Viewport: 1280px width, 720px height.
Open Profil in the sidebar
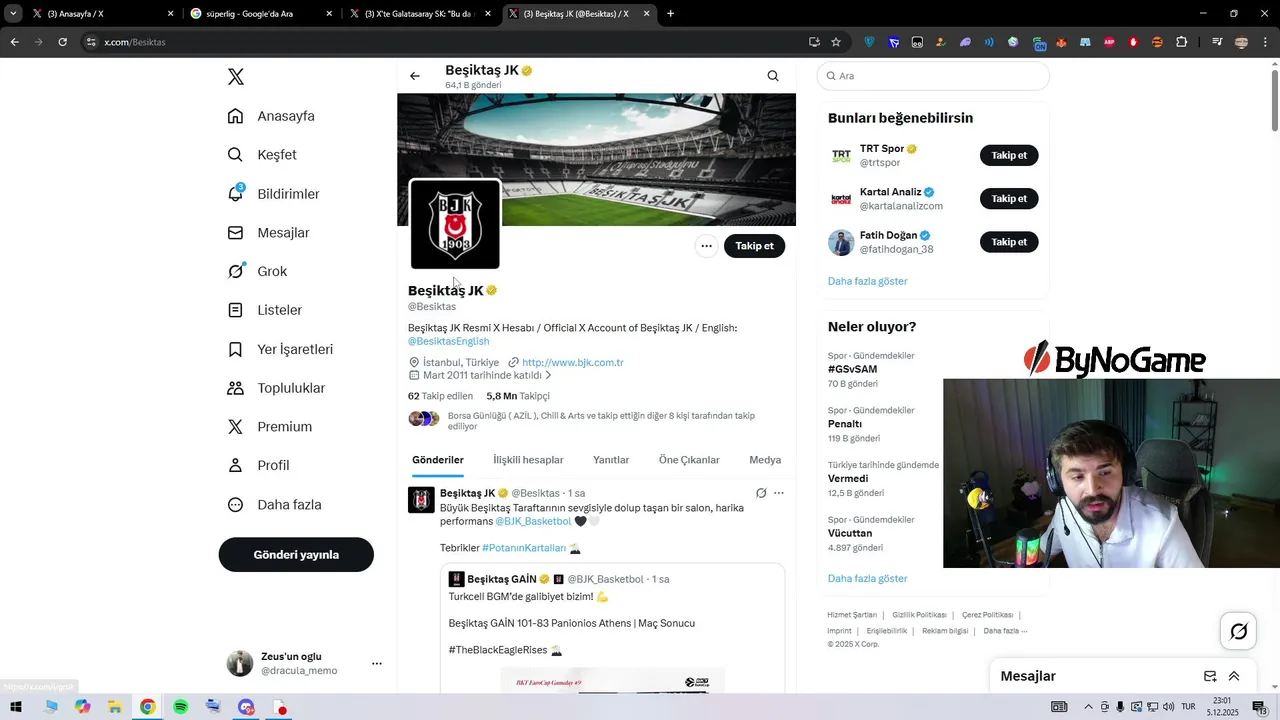pyautogui.click(x=258, y=465)
